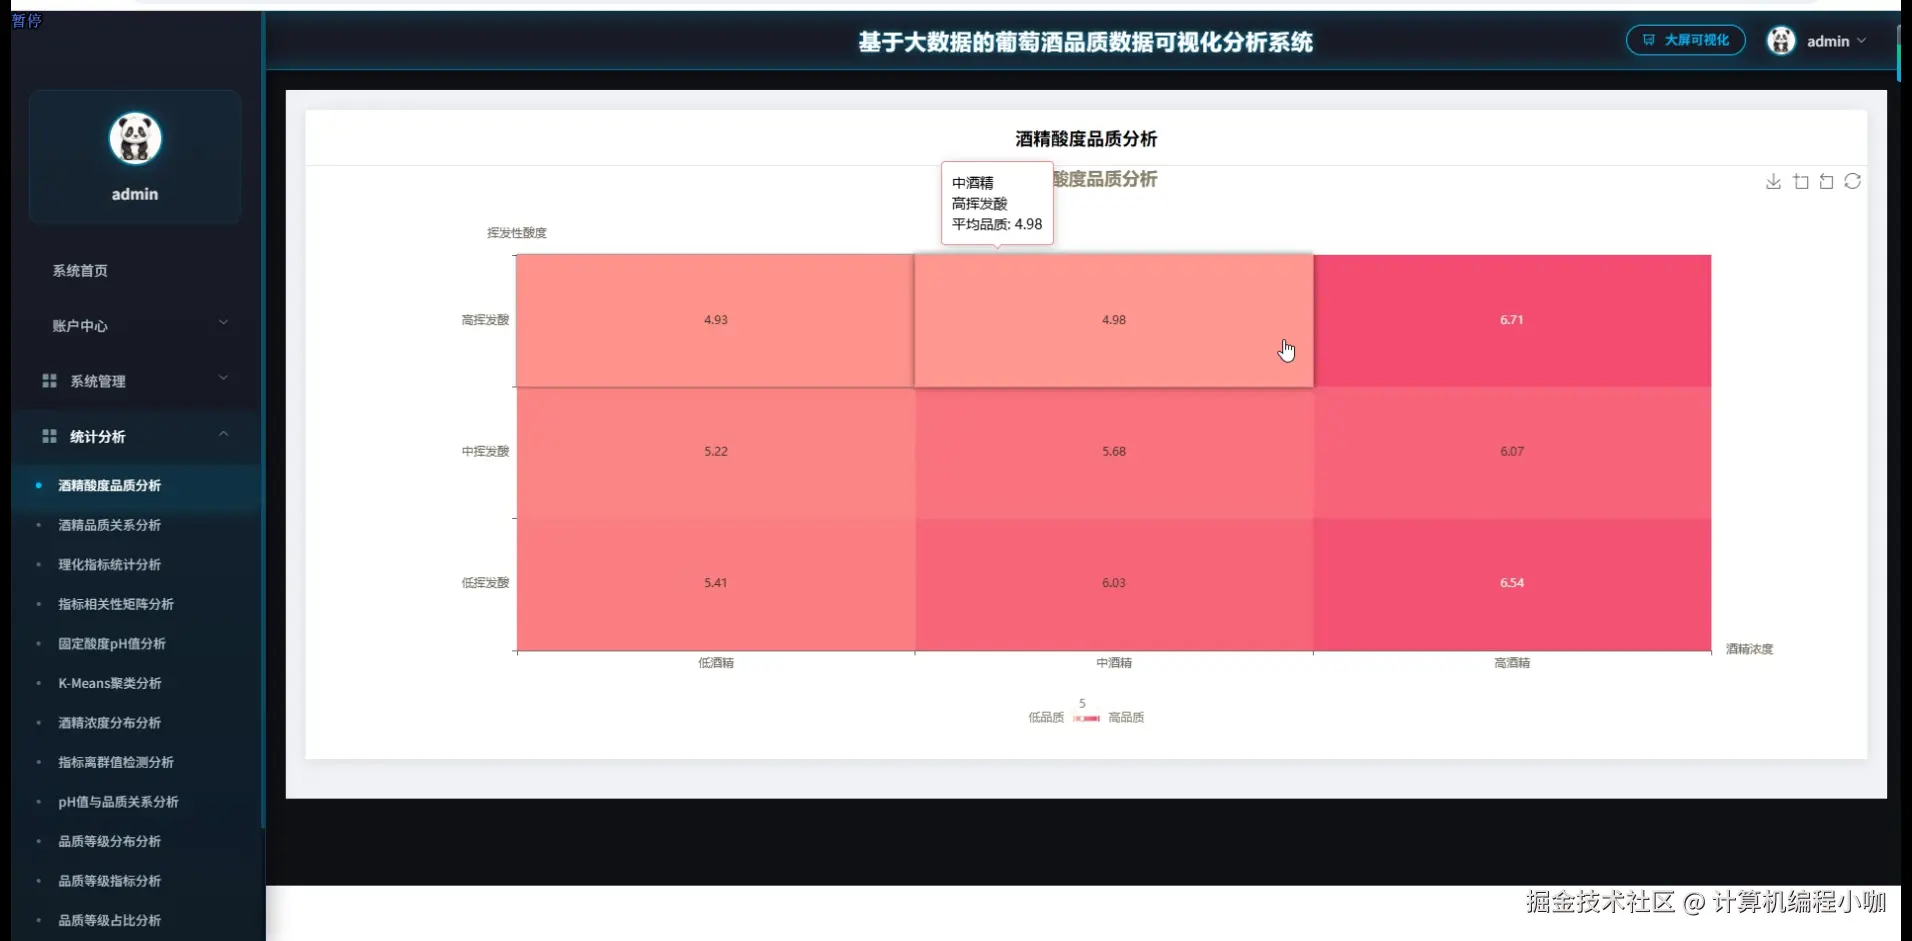Click the restore chart icon

click(x=1826, y=181)
